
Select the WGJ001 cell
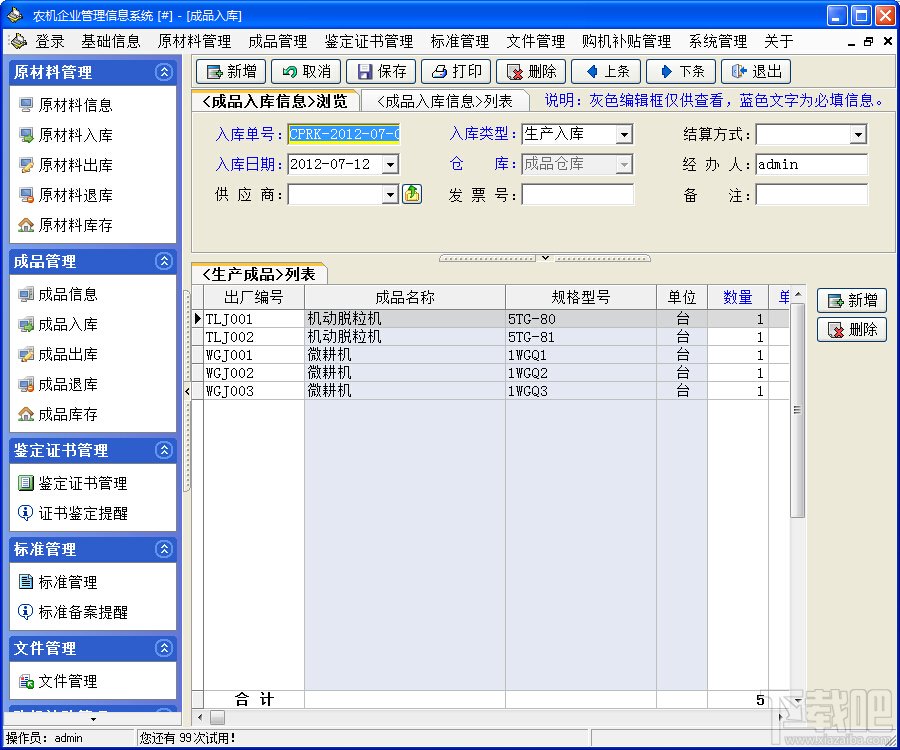click(254, 355)
